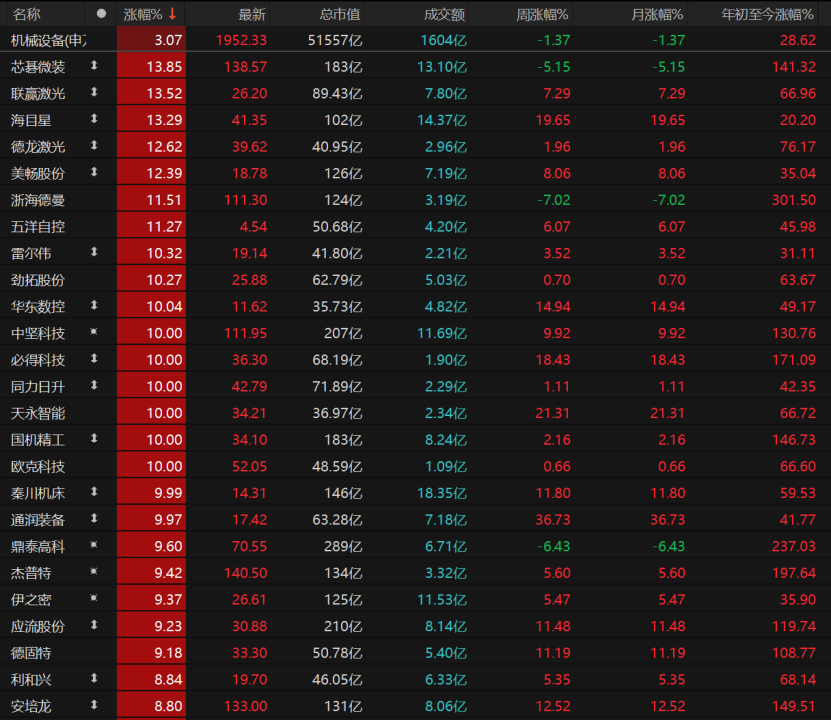Click the marker icon next to 联赢激光
This screenshot has width=831, height=720.
[95, 93]
